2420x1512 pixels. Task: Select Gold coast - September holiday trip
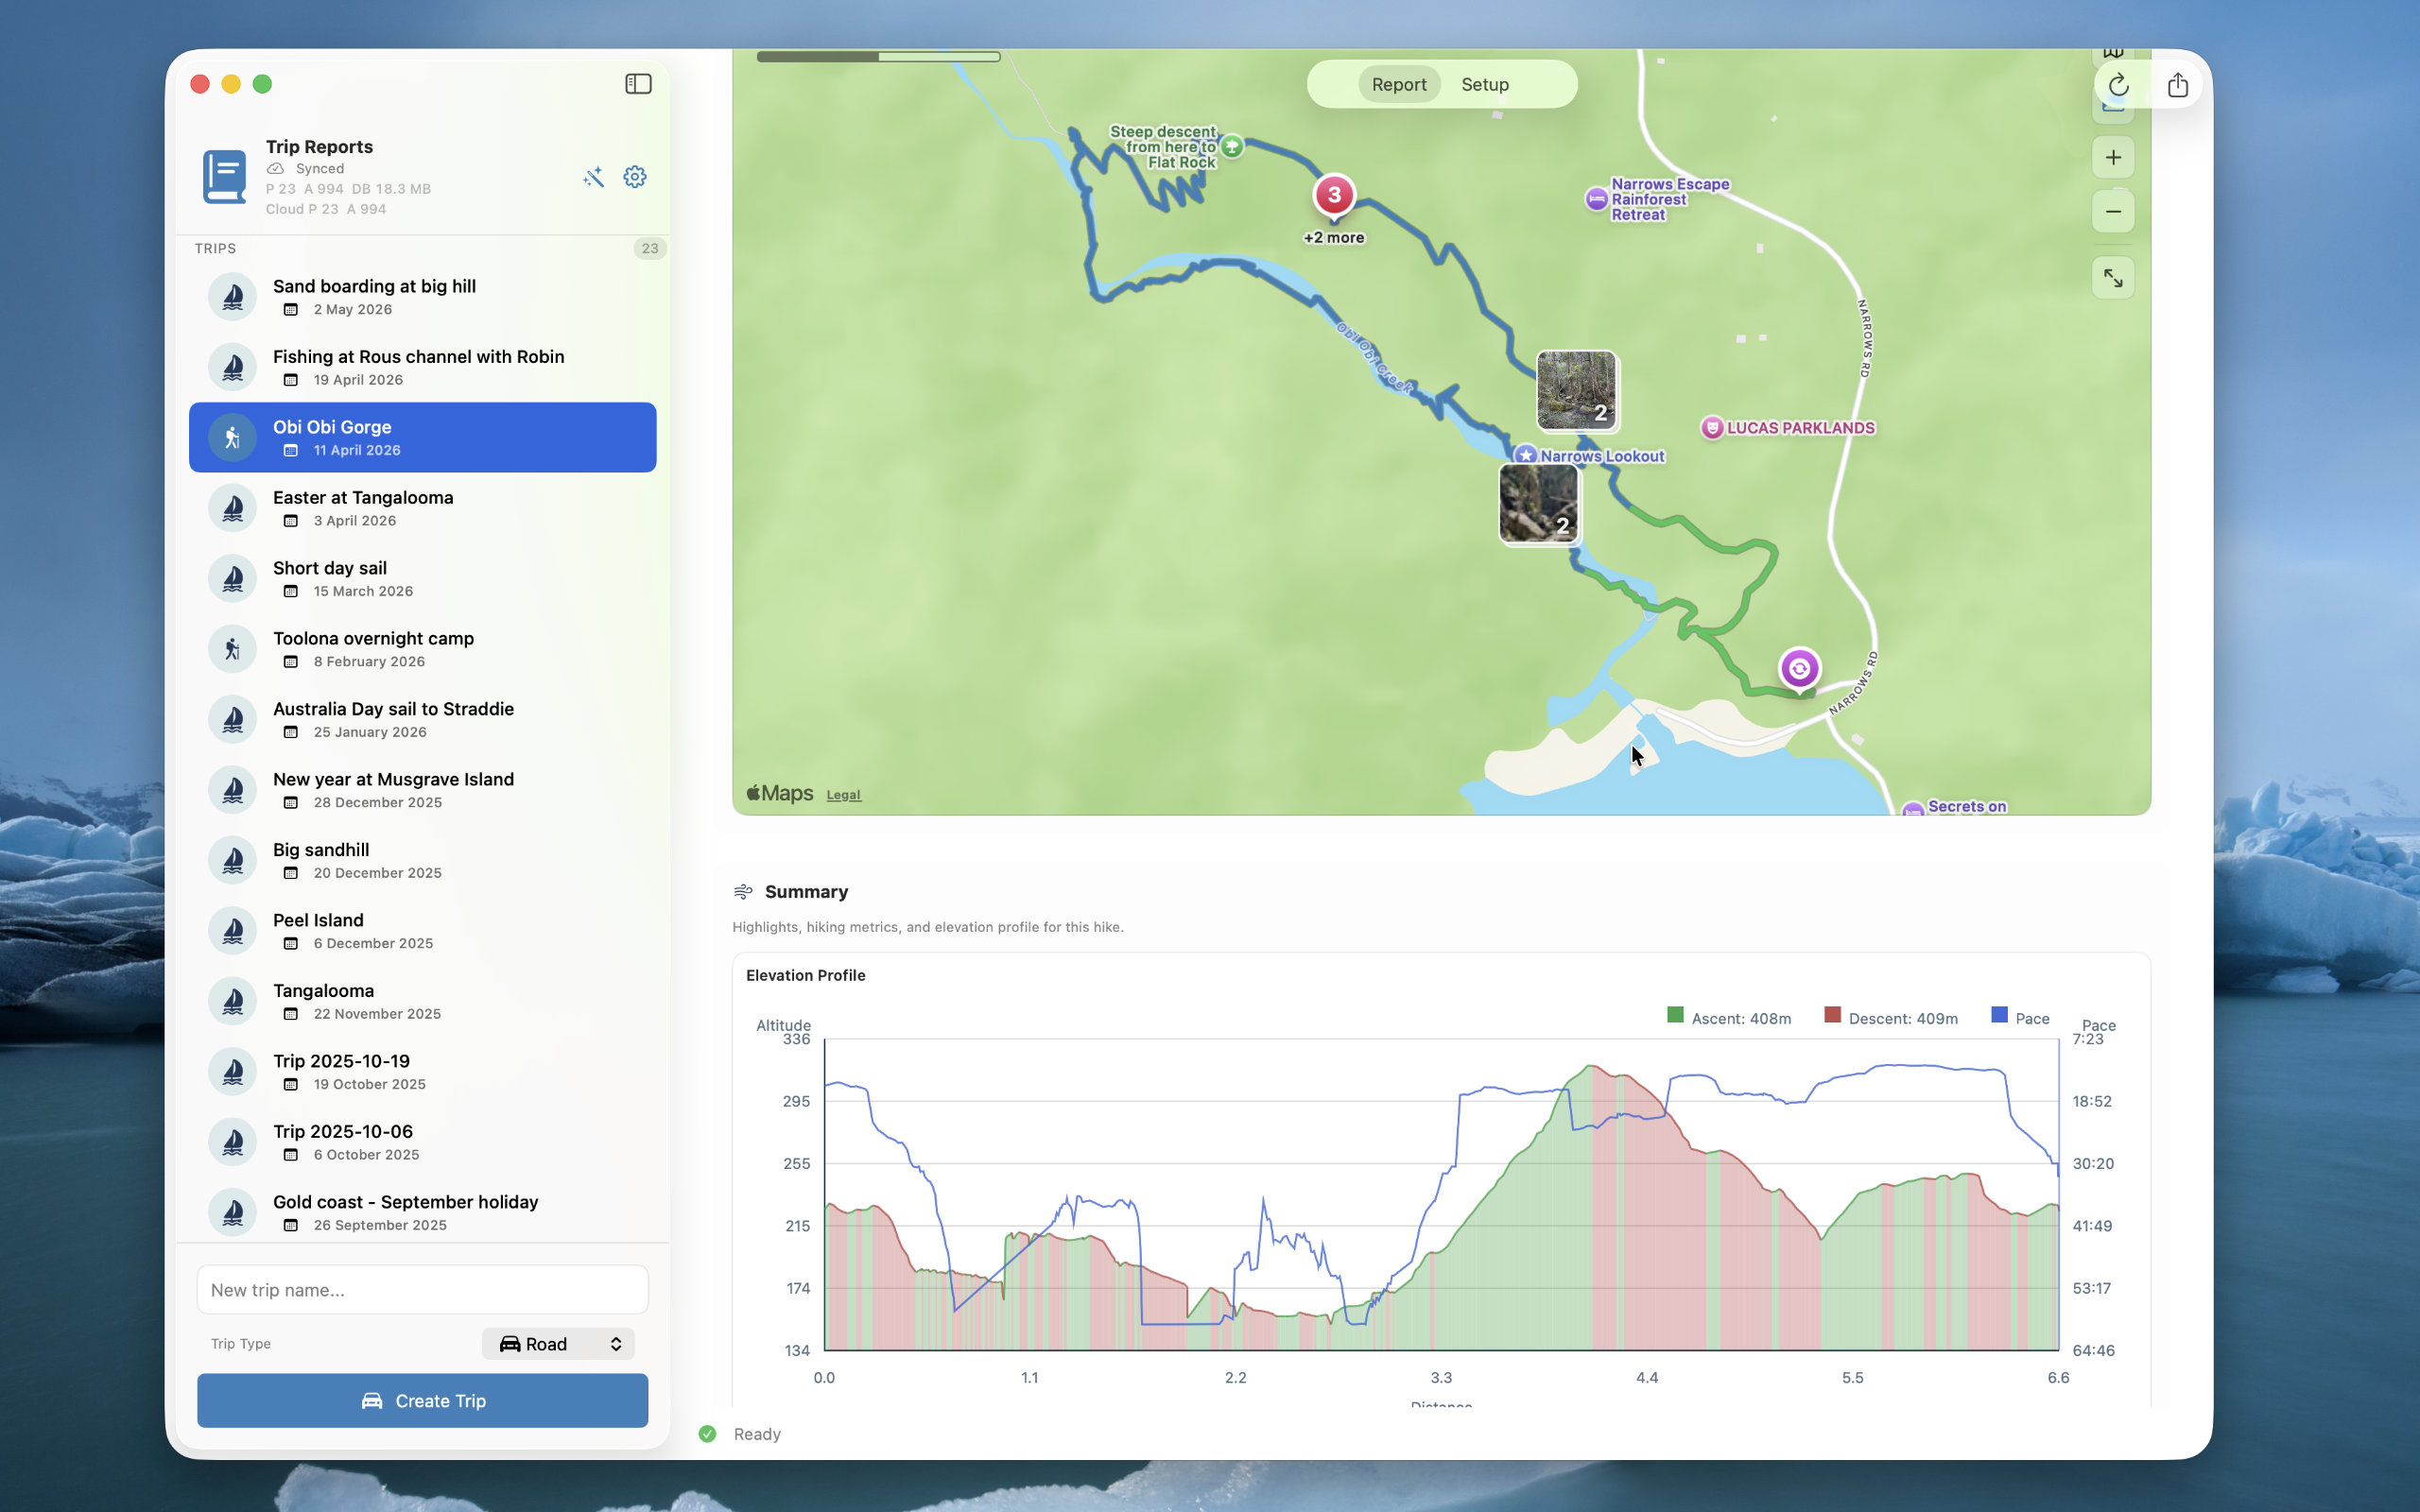423,1213
